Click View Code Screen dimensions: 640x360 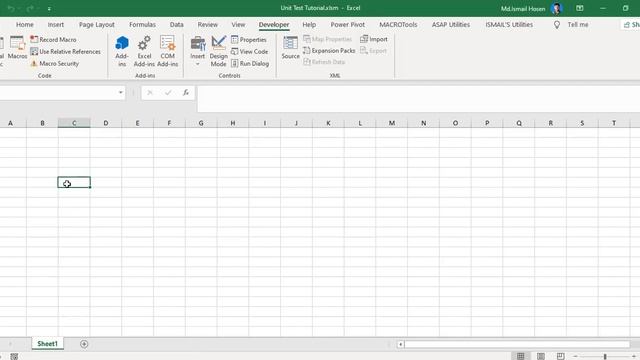point(249,51)
